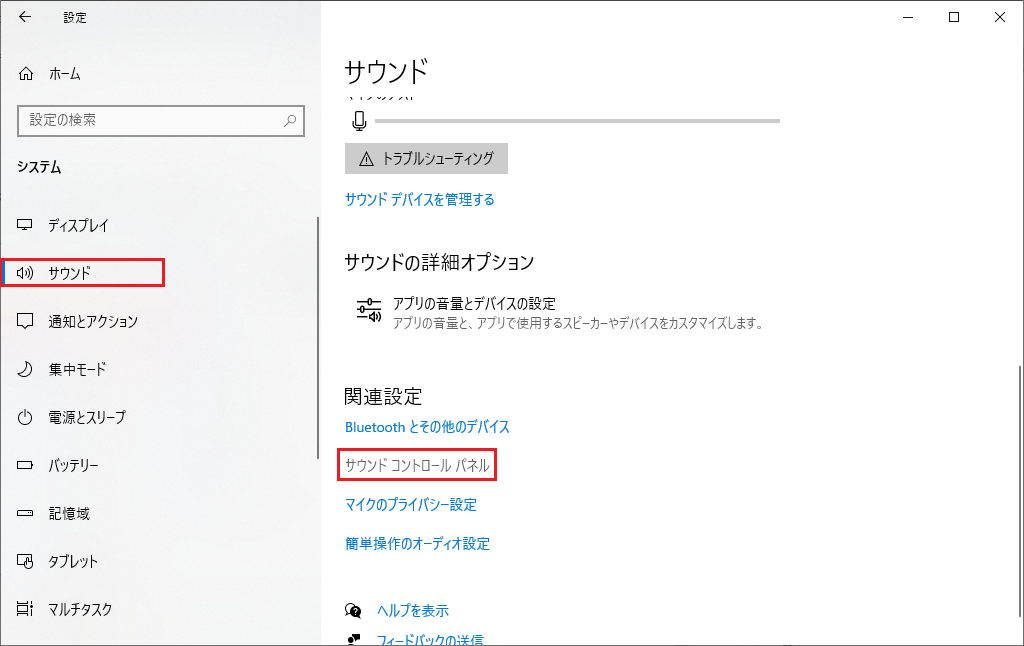Click in the 設定の検索 search box
Image resolution: width=1024 pixels, height=646 pixels.
[x=150, y=120]
